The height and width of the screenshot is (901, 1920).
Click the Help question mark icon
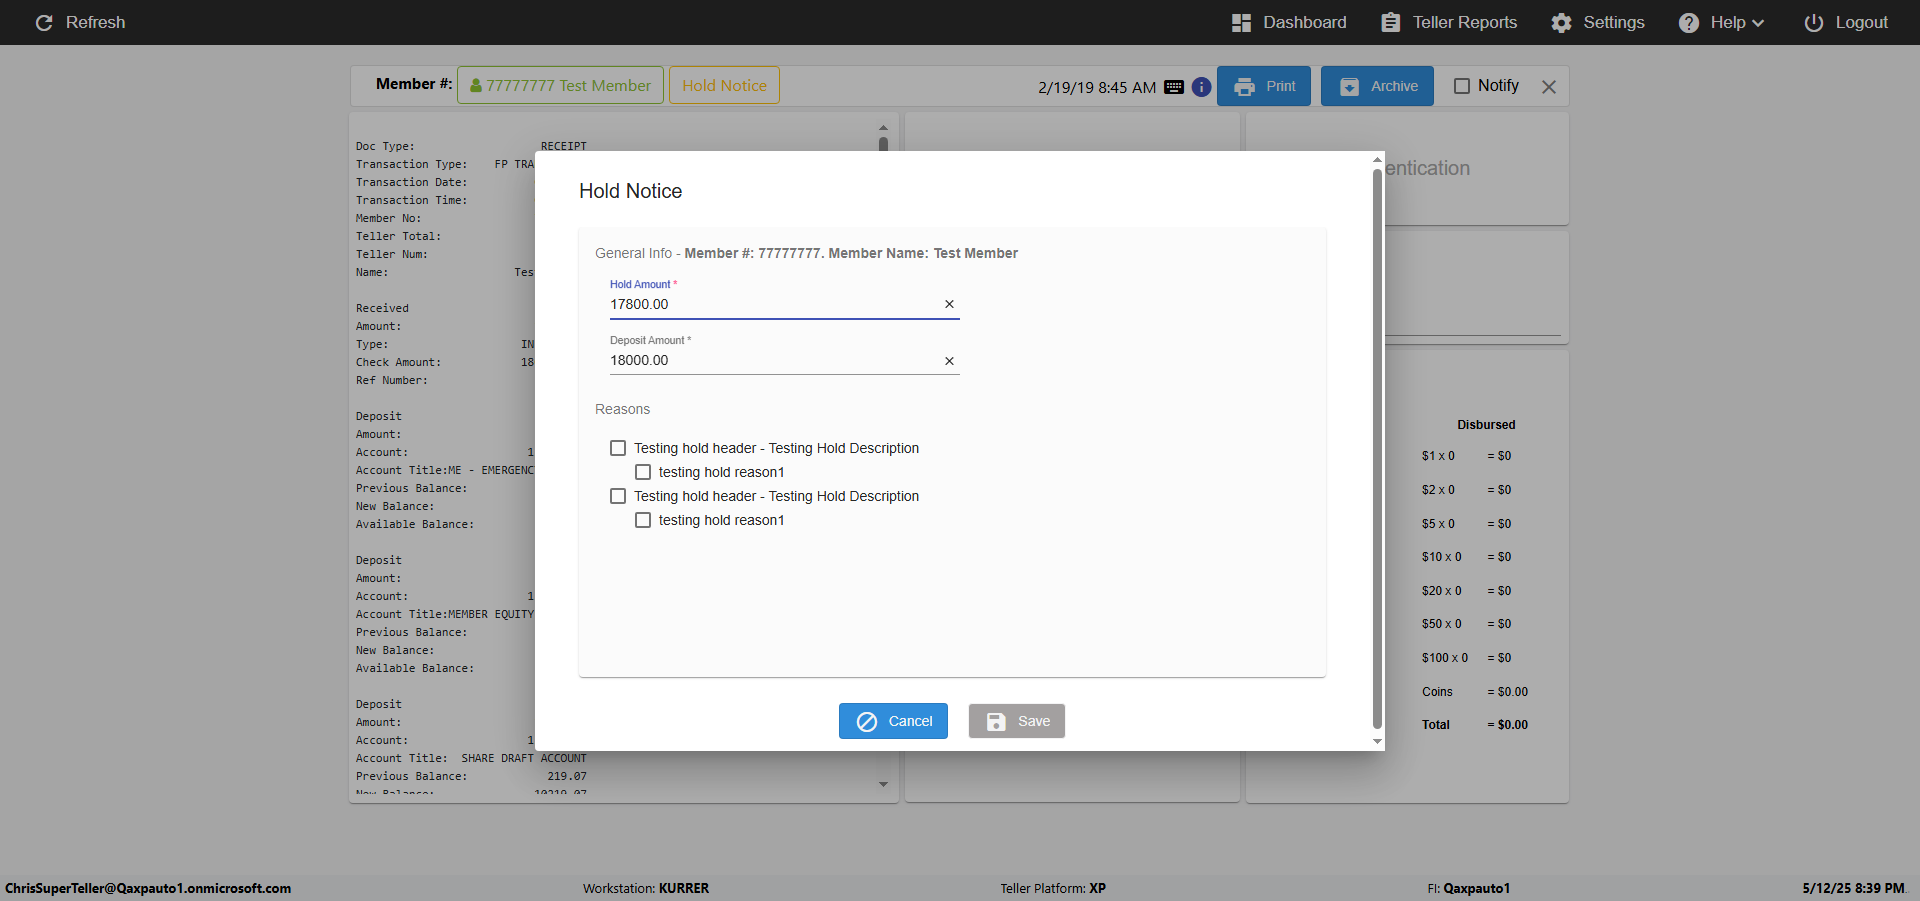pos(1688,22)
